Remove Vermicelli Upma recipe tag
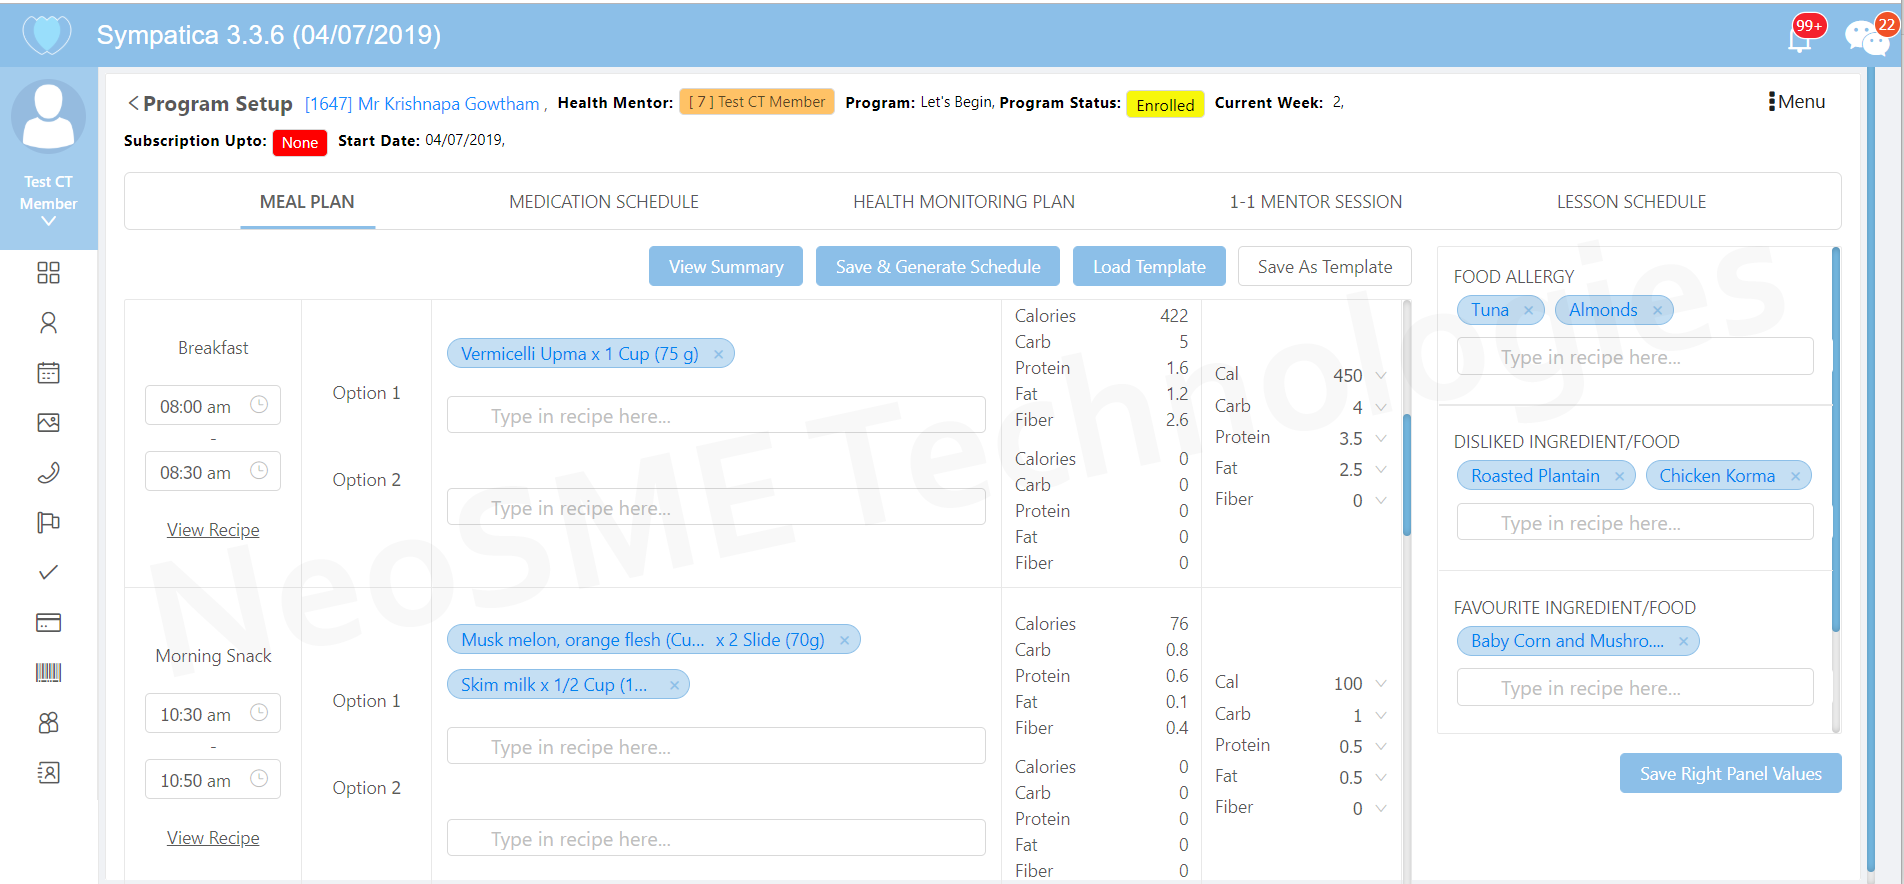 pyautogui.click(x=718, y=354)
